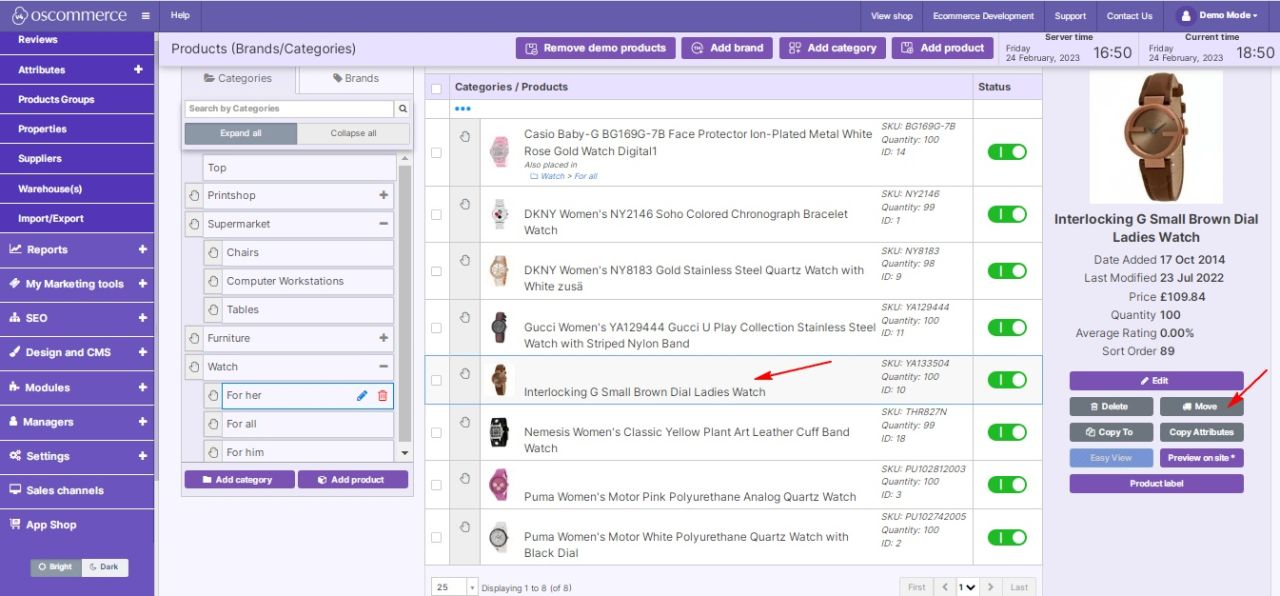The width and height of the screenshot is (1280, 596).
Task: Click the drag handle icon beside Watch category
Action: point(193,367)
